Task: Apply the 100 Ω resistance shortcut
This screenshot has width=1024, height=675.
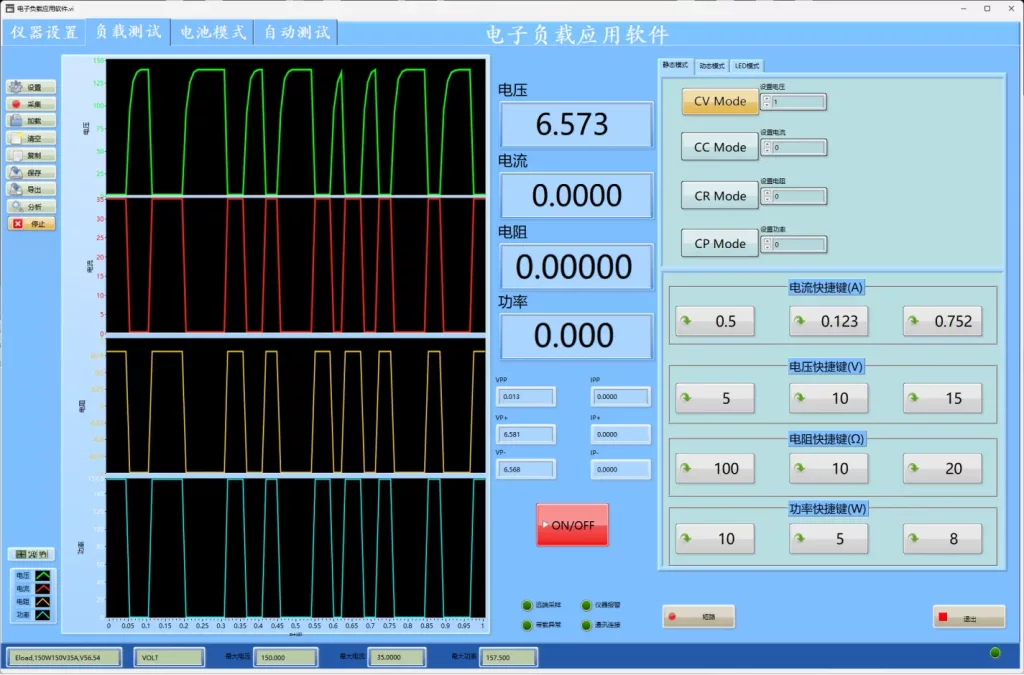Action: (x=714, y=468)
